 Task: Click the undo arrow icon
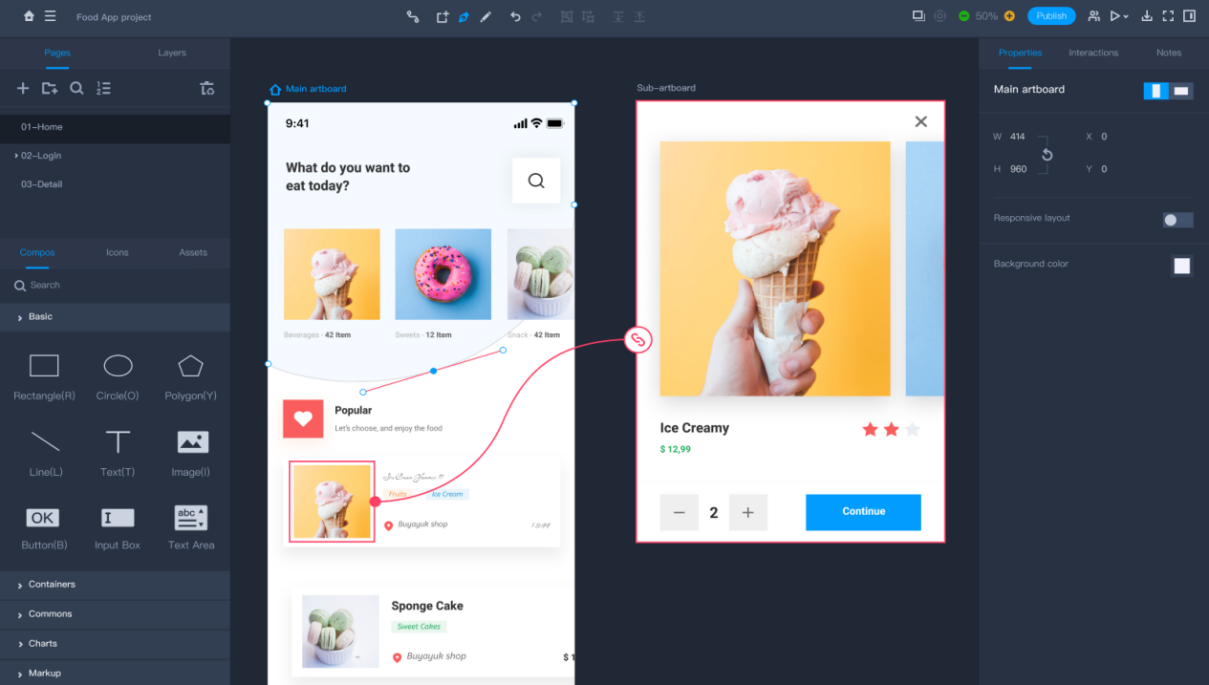pos(515,16)
